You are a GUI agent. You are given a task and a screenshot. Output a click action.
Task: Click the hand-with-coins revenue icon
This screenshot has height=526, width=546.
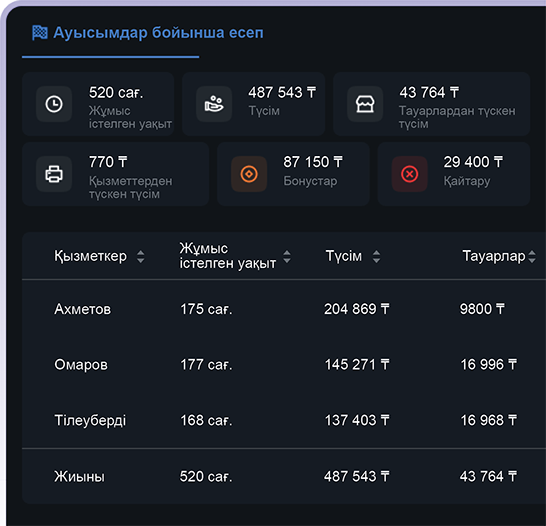pyautogui.click(x=214, y=104)
